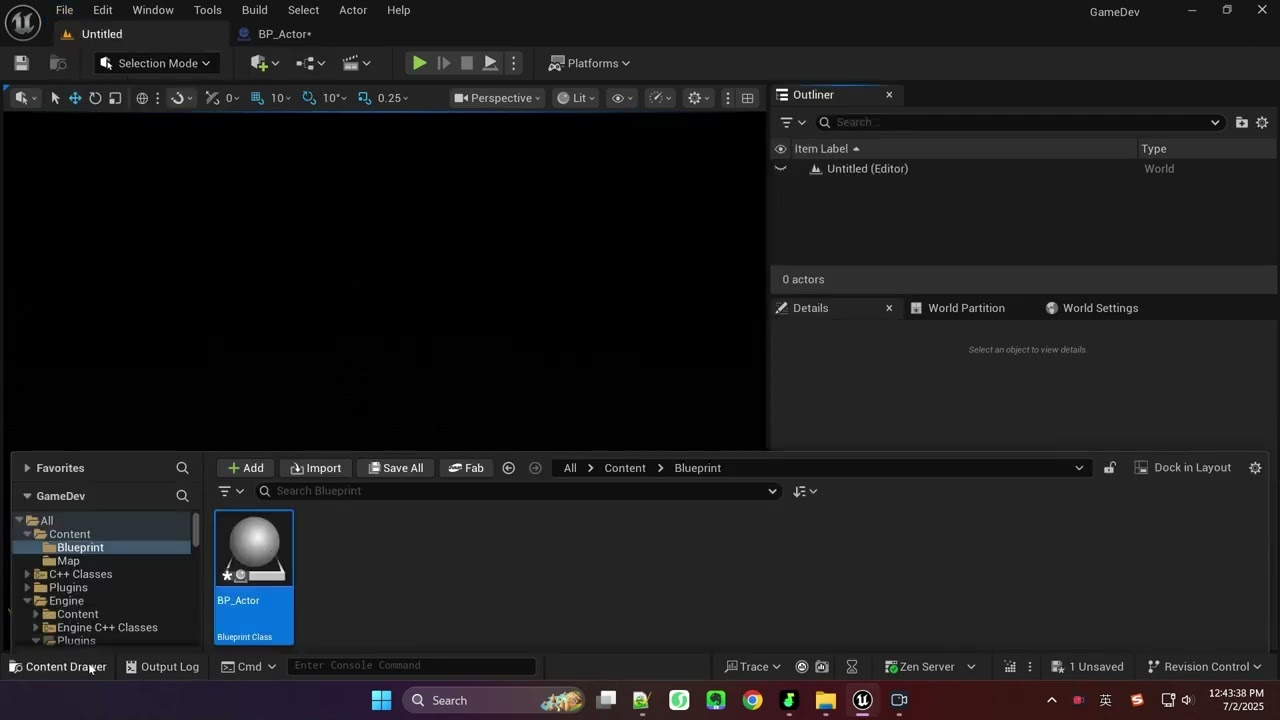Select the translate (move) transform tool
This screenshot has width=1280, height=720.
(75, 98)
